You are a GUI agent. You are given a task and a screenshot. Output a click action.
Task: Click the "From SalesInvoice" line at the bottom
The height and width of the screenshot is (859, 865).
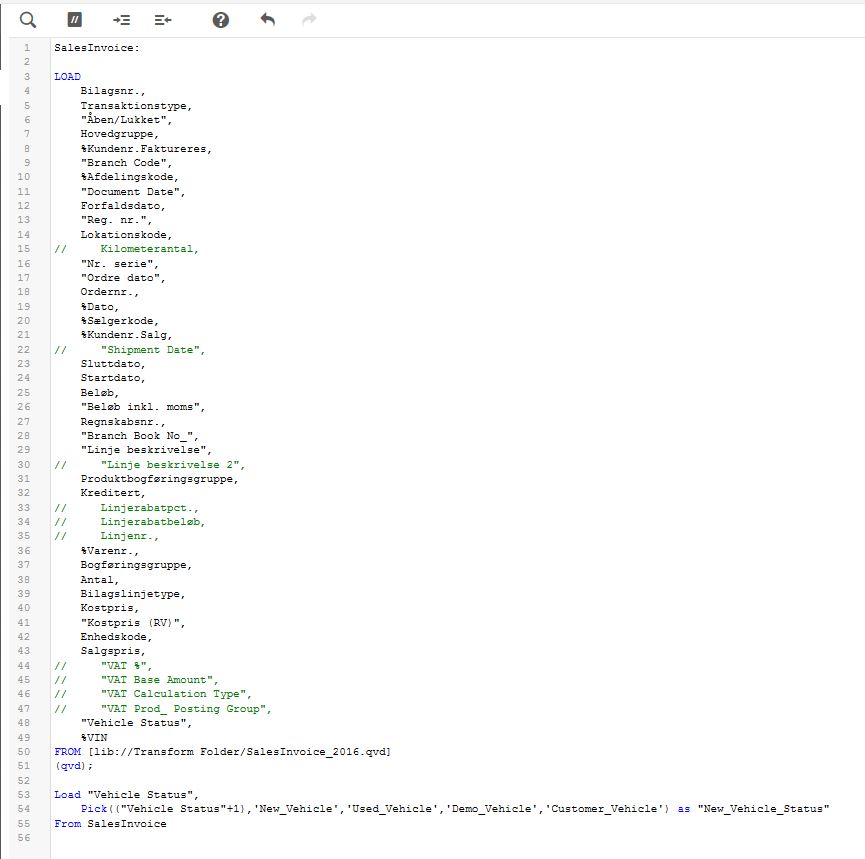point(110,823)
